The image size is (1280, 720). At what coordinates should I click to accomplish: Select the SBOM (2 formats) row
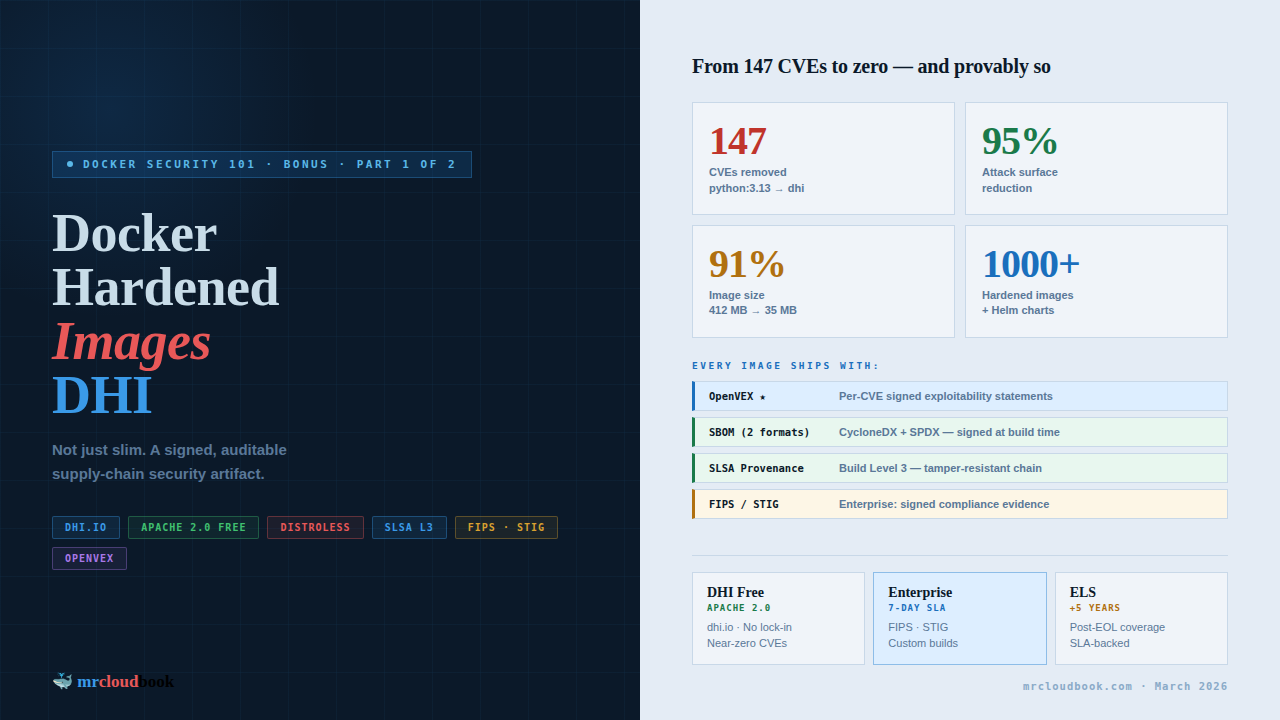click(x=960, y=432)
